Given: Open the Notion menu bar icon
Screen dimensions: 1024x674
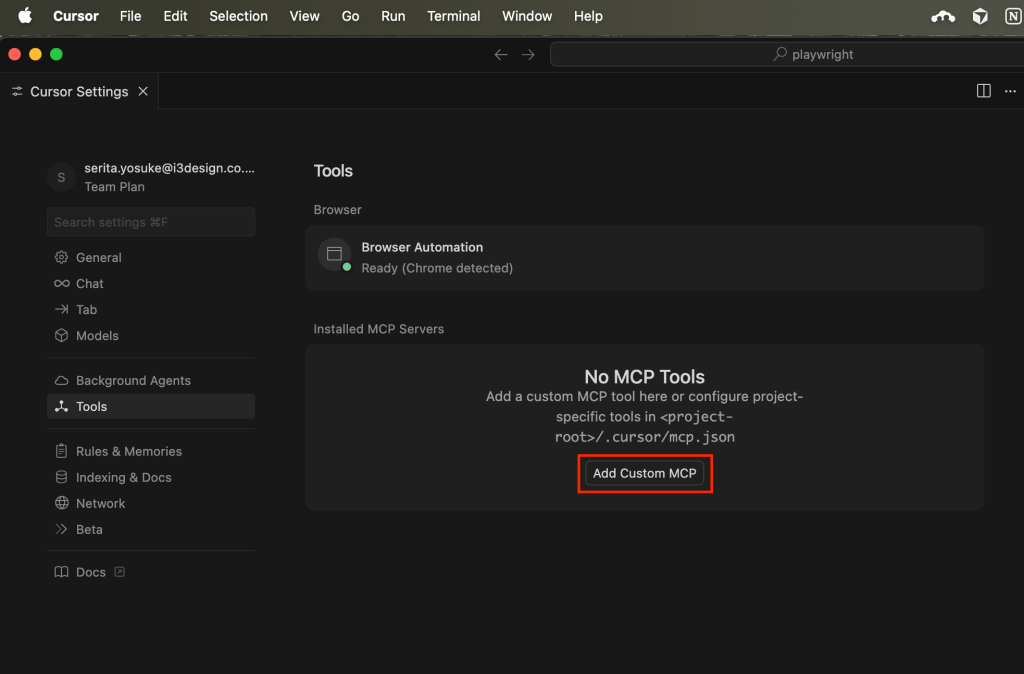Looking at the screenshot, I should pyautogui.click(x=1012, y=16).
